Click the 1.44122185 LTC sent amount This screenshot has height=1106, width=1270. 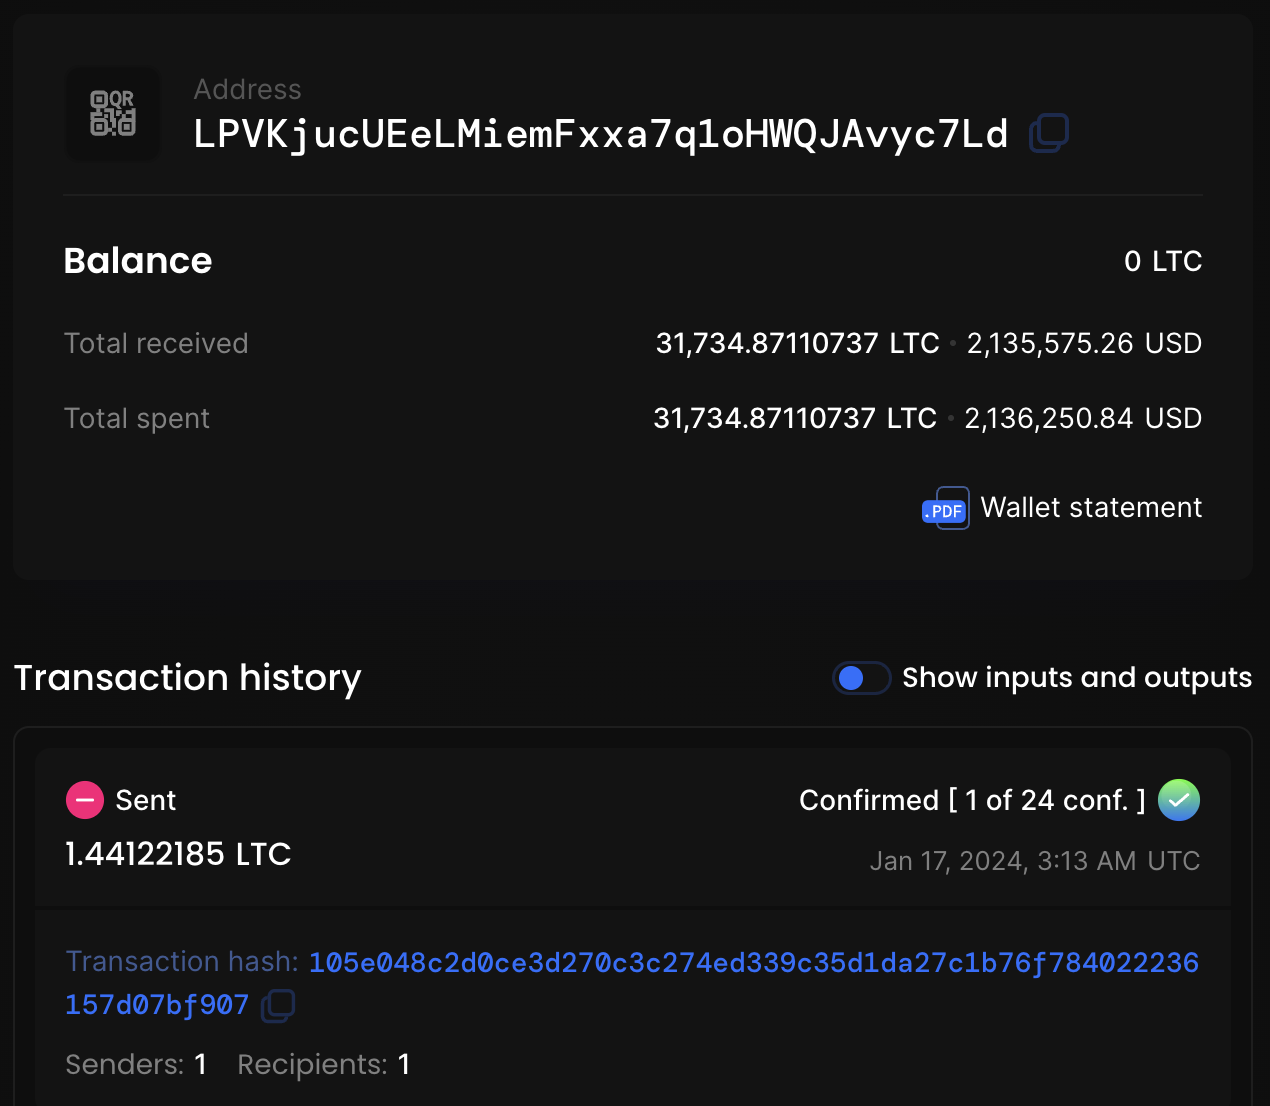(x=178, y=854)
